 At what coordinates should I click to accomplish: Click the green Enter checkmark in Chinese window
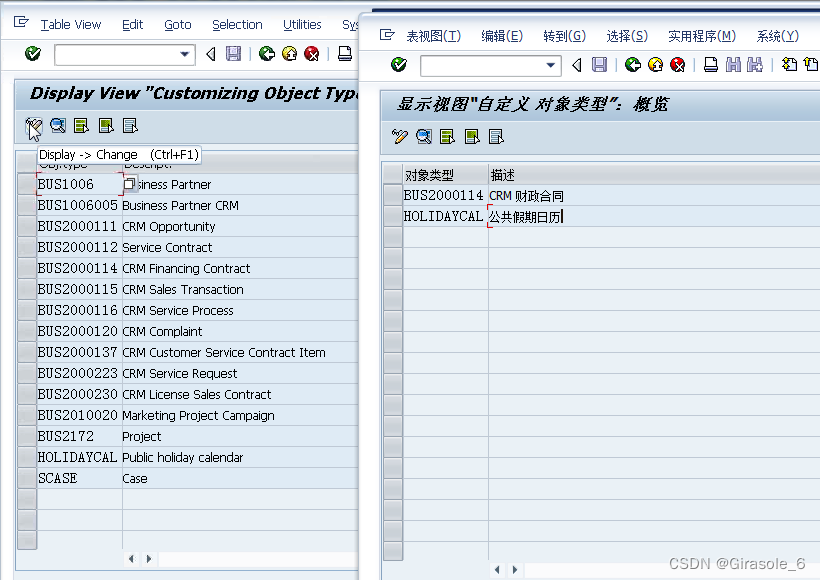pos(398,64)
